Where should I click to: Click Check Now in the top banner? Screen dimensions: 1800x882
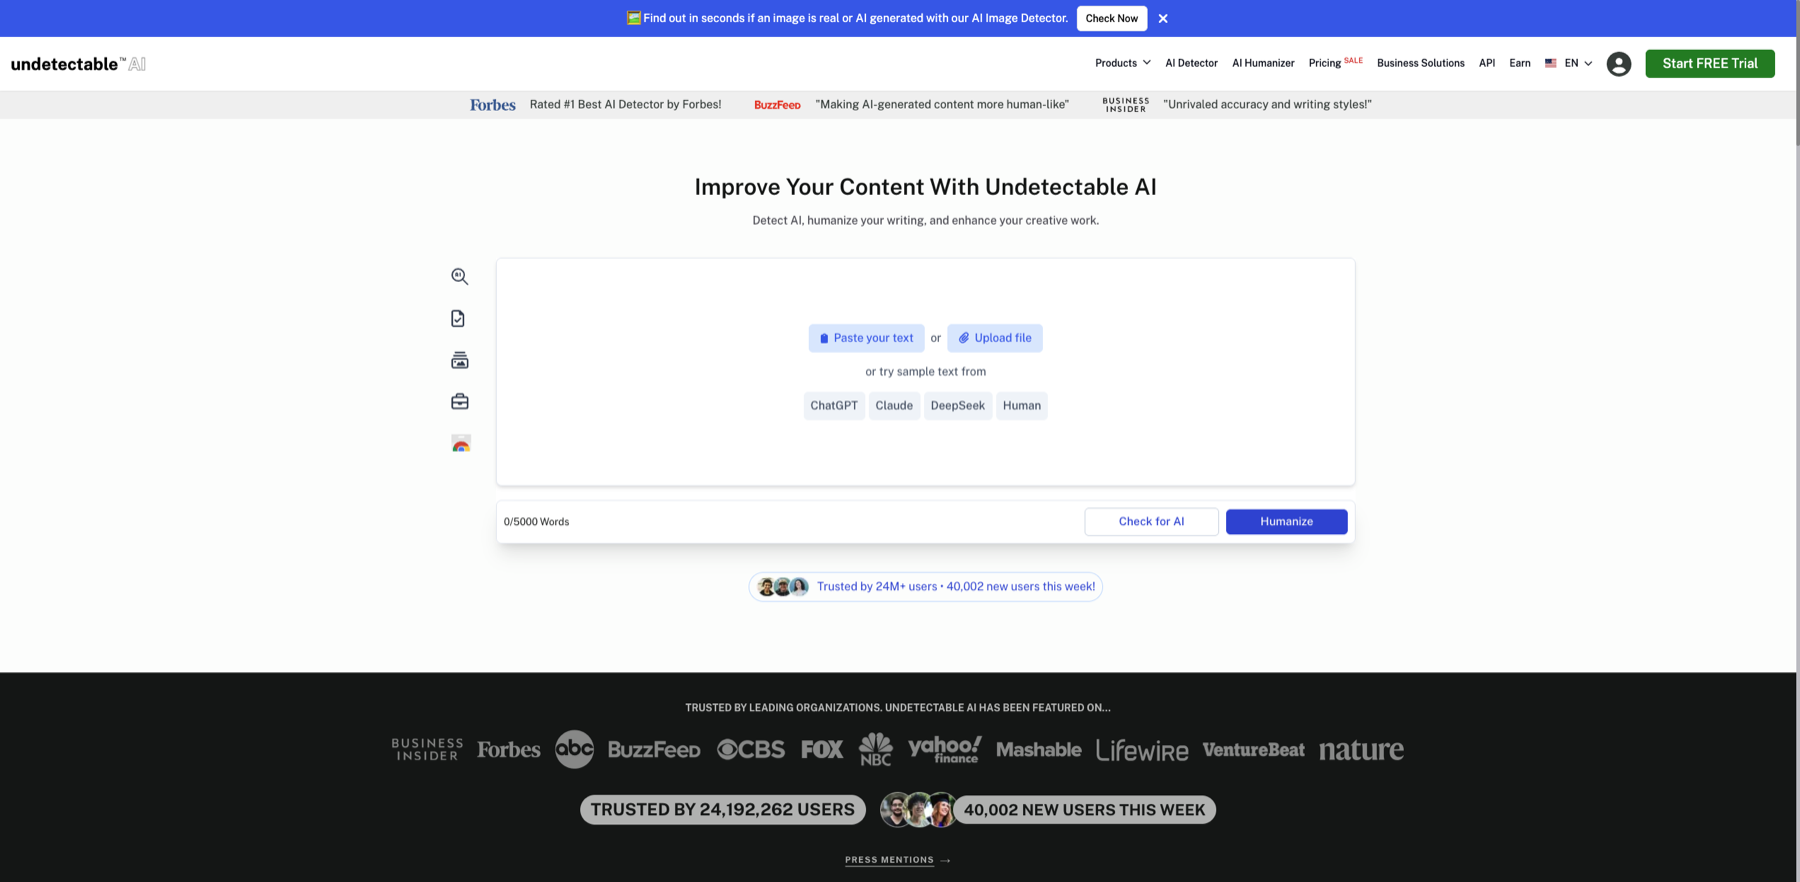(1112, 18)
